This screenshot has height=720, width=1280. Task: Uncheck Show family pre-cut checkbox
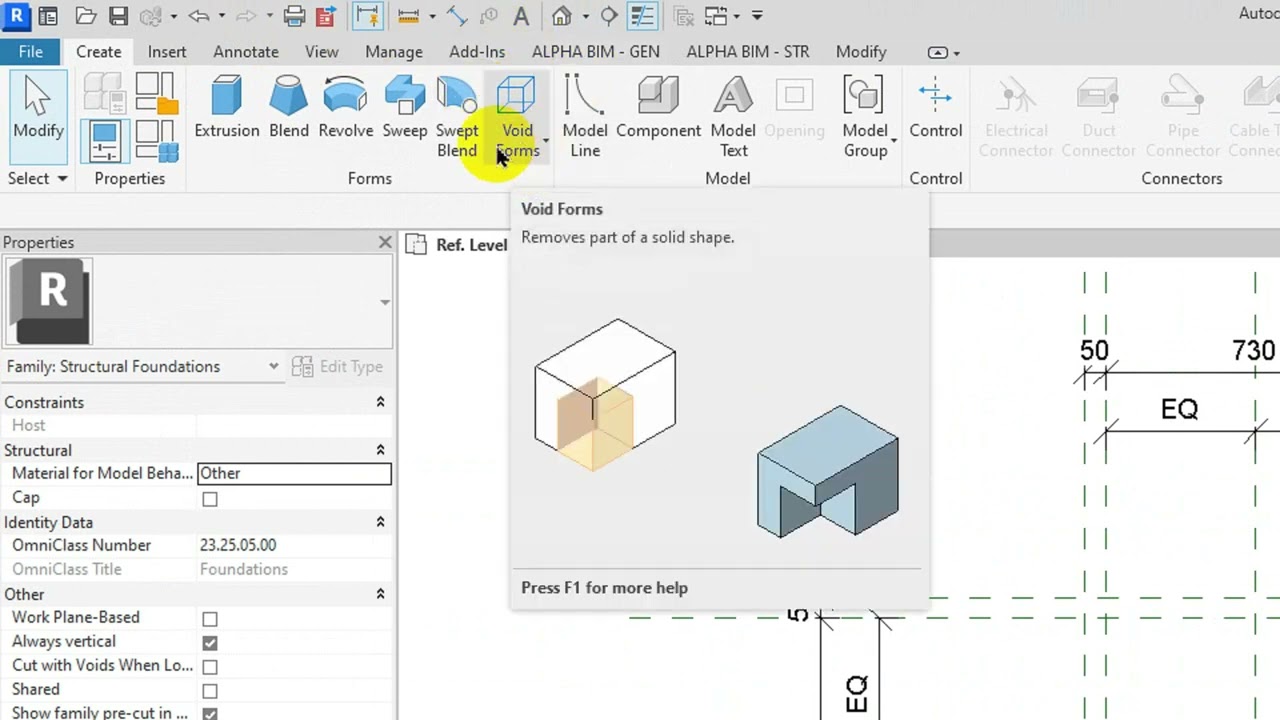210,714
